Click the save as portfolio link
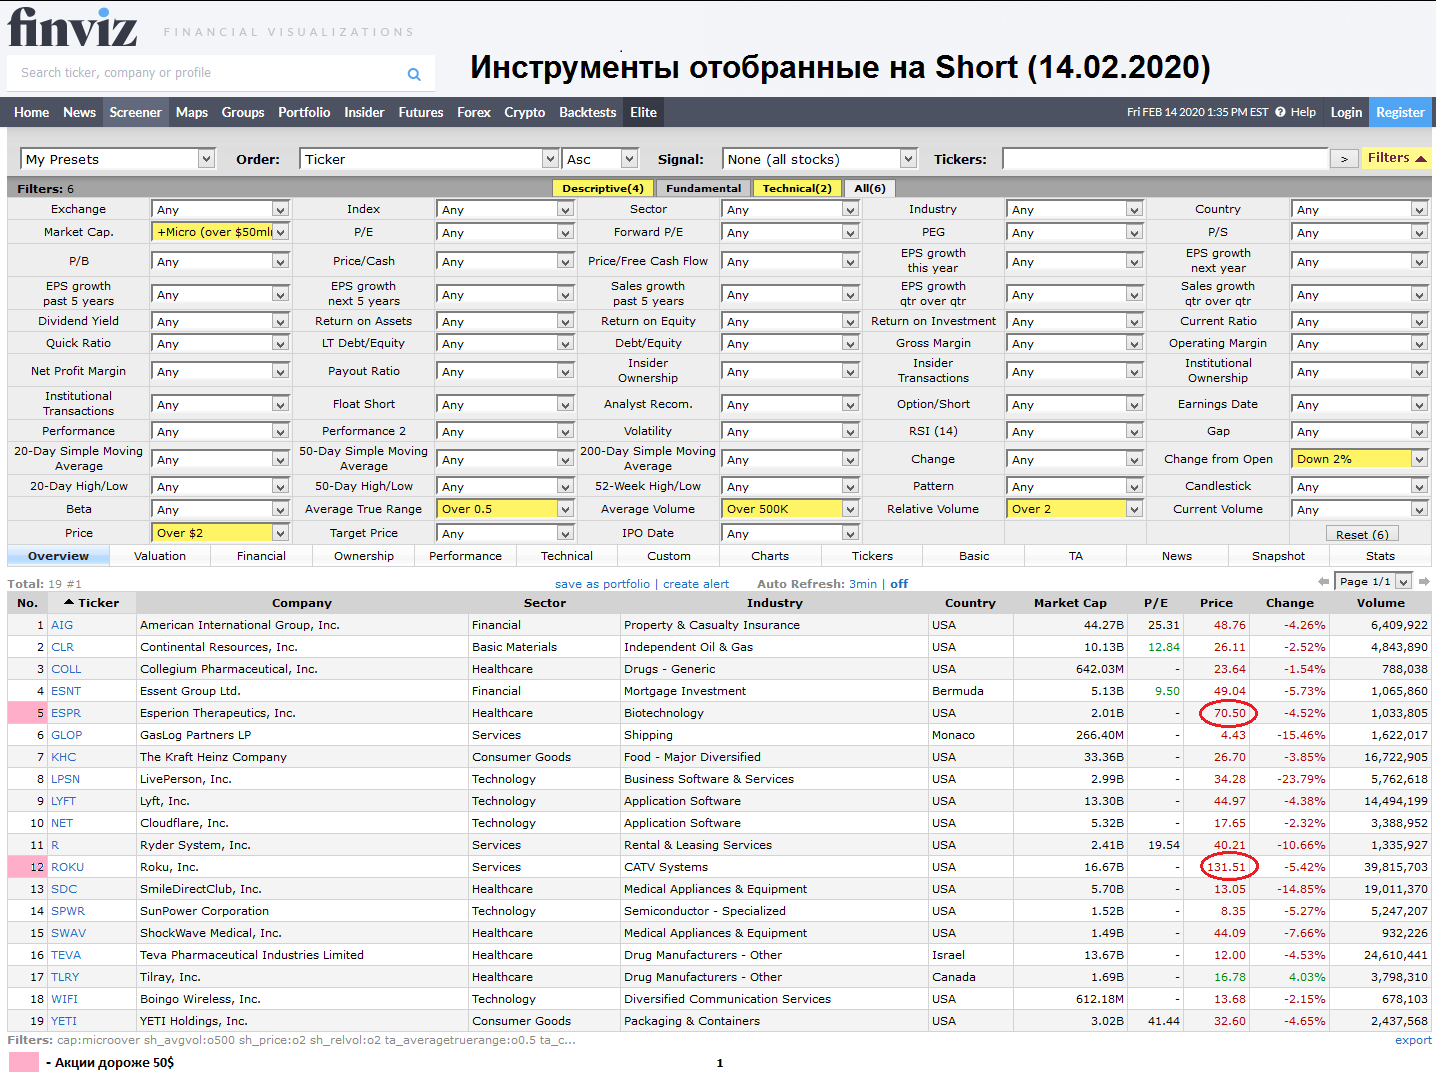 click(x=602, y=584)
